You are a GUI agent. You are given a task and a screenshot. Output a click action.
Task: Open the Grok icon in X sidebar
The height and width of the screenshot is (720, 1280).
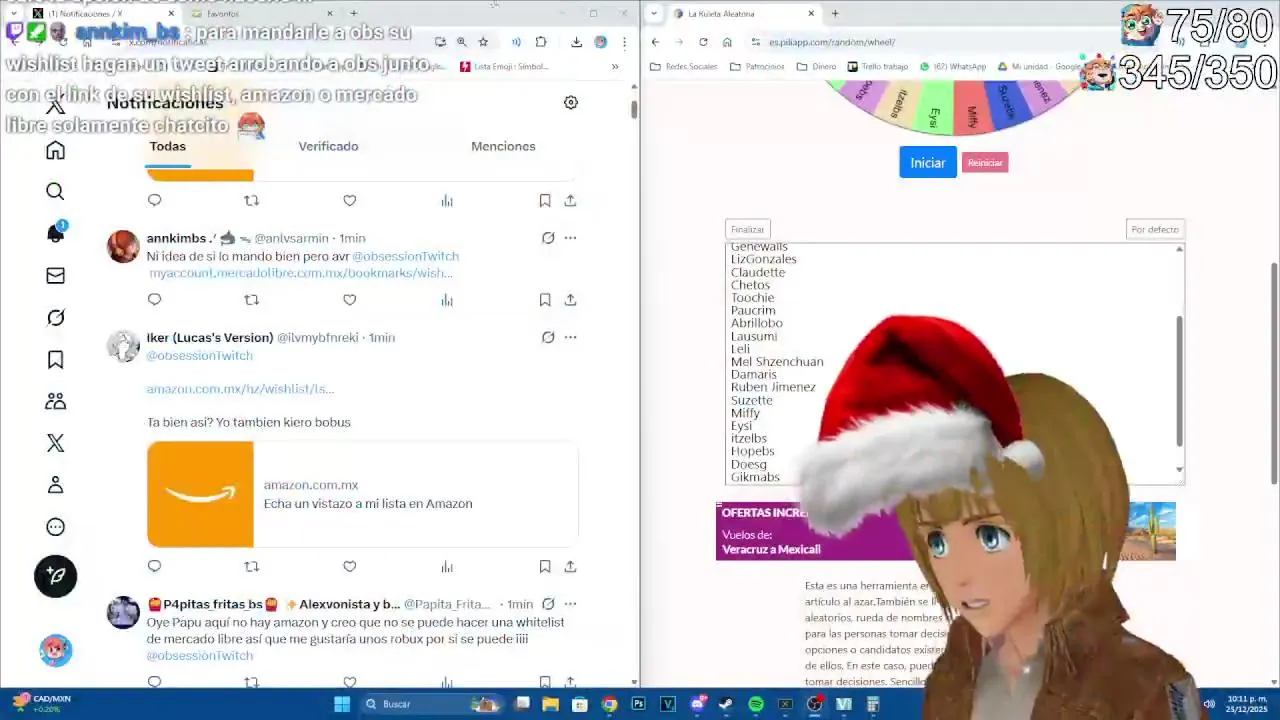(x=55, y=317)
